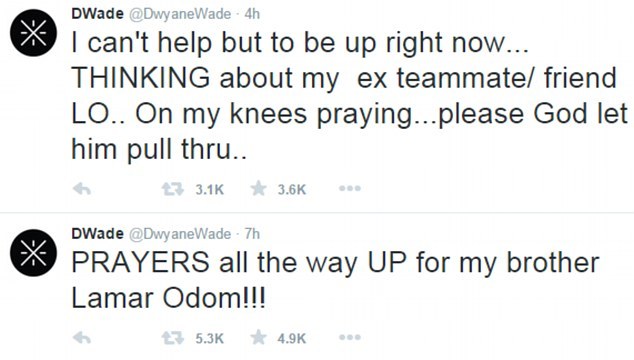Image resolution: width=634 pixels, height=360 pixels.
Task: Open more options on the first tweet
Action: click(350, 188)
